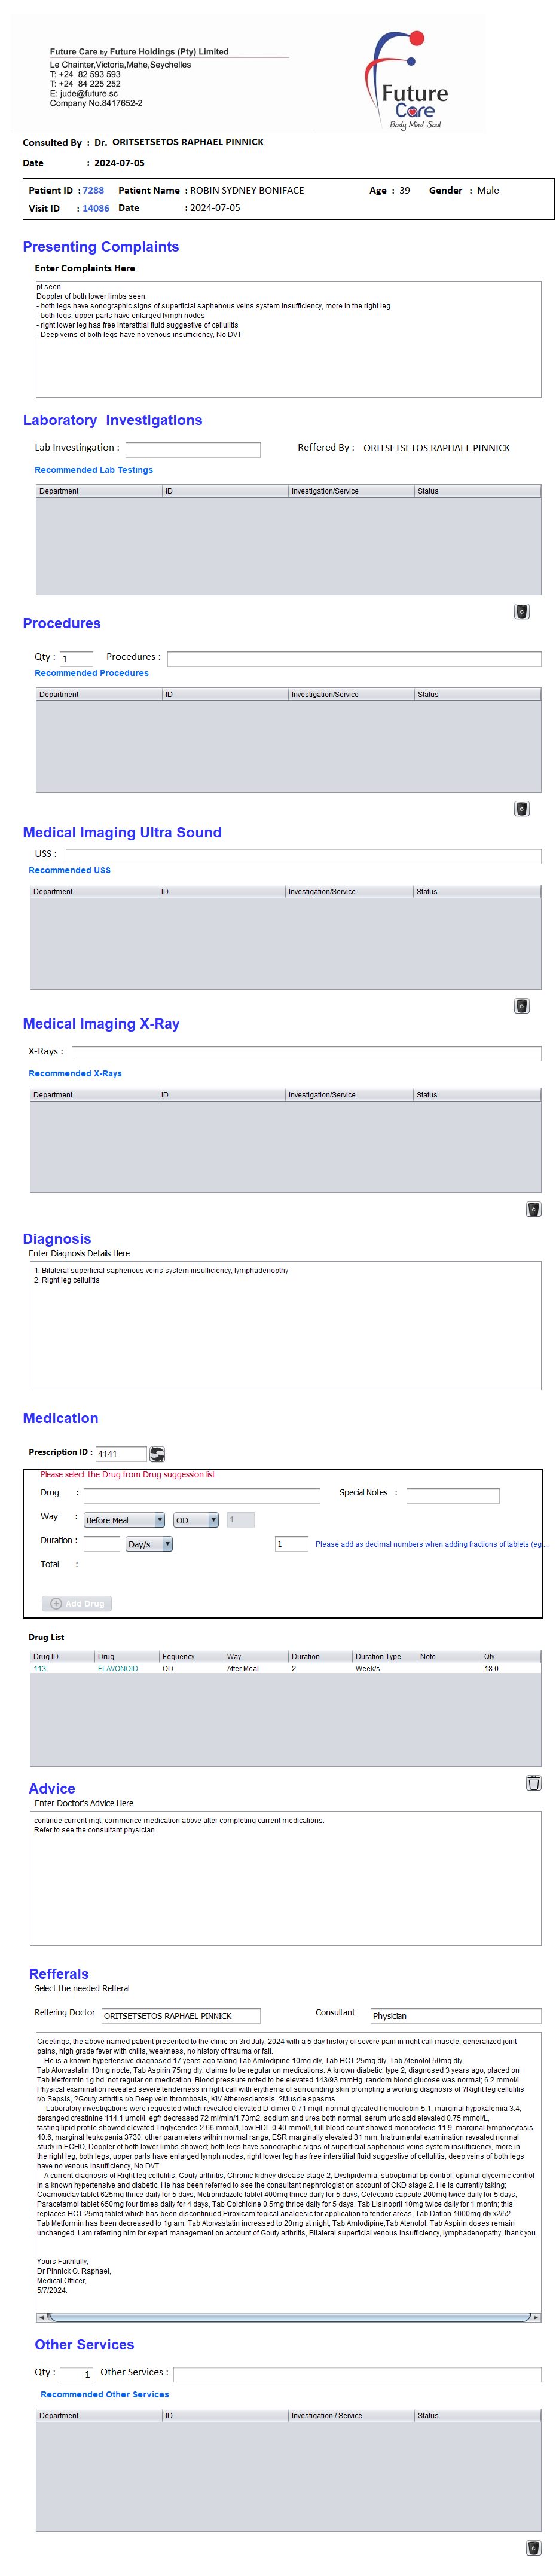The image size is (556, 2576).
Task: Click delete icon below the Procedures table
Action: pos(521,809)
